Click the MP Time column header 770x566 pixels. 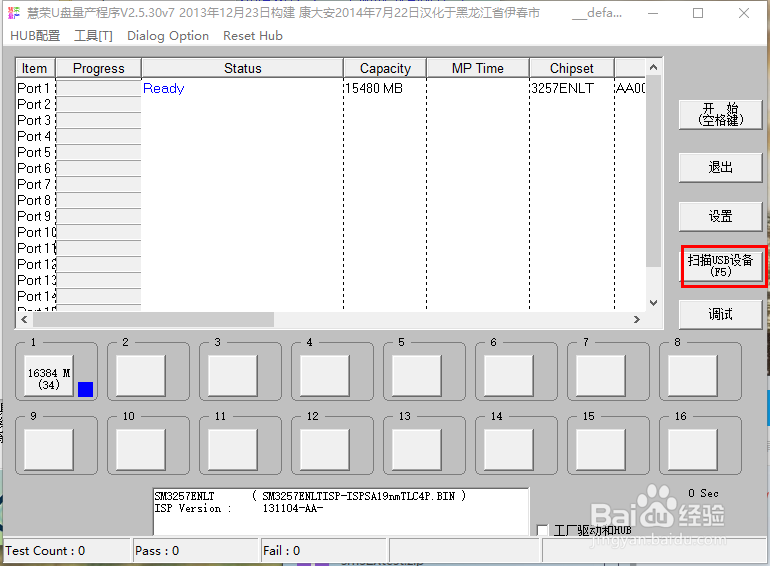[478, 68]
